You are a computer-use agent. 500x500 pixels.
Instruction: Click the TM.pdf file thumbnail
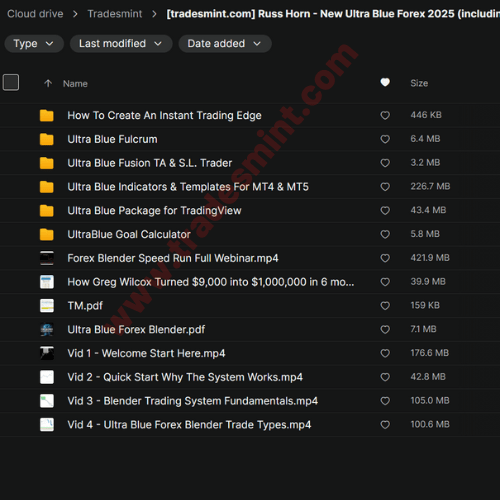(x=47, y=306)
